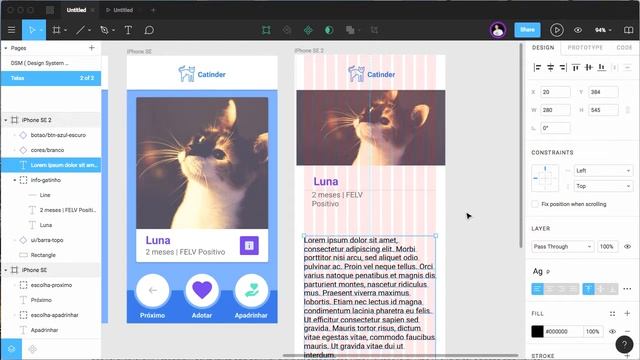
Task: Select the Comment tool
Action: point(149,30)
